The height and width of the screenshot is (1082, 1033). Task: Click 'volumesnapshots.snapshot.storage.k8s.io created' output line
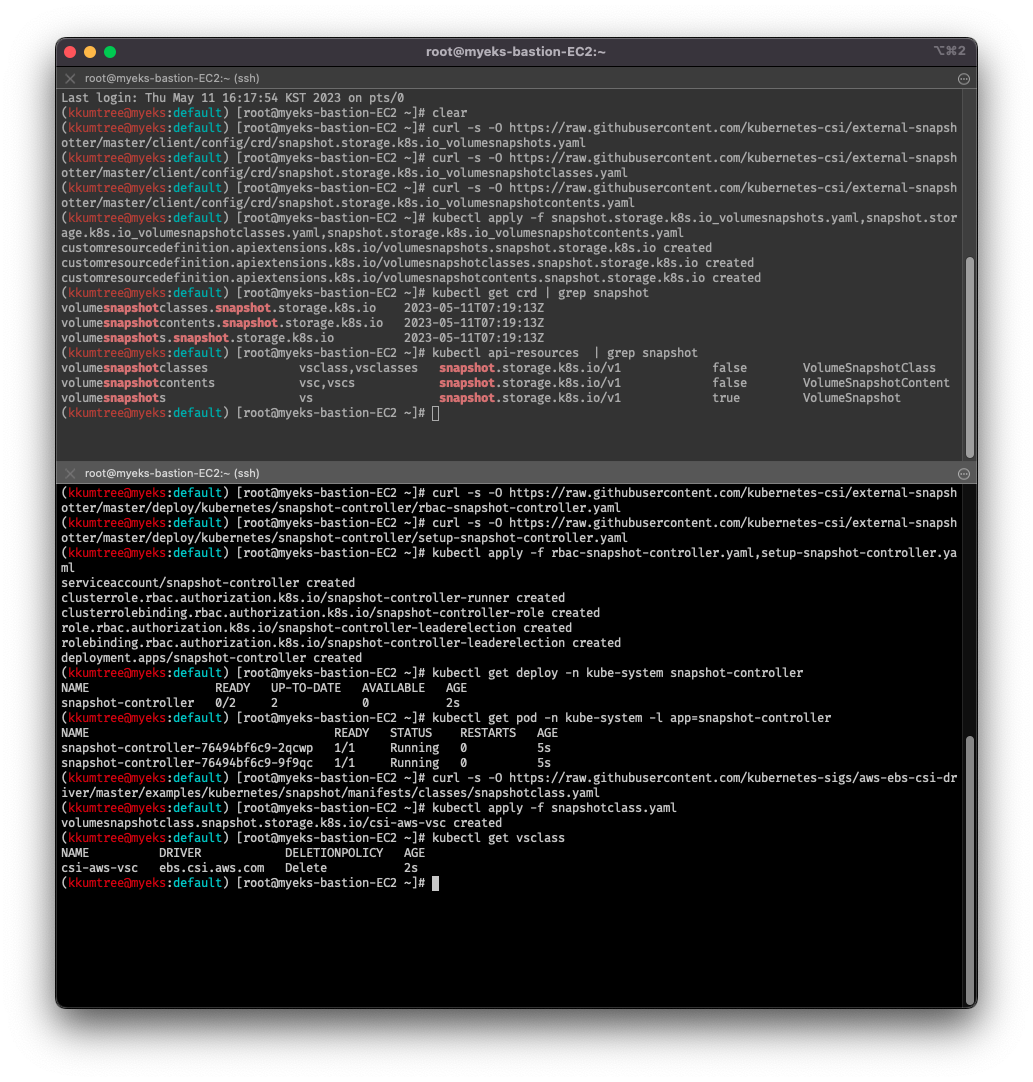[386, 248]
